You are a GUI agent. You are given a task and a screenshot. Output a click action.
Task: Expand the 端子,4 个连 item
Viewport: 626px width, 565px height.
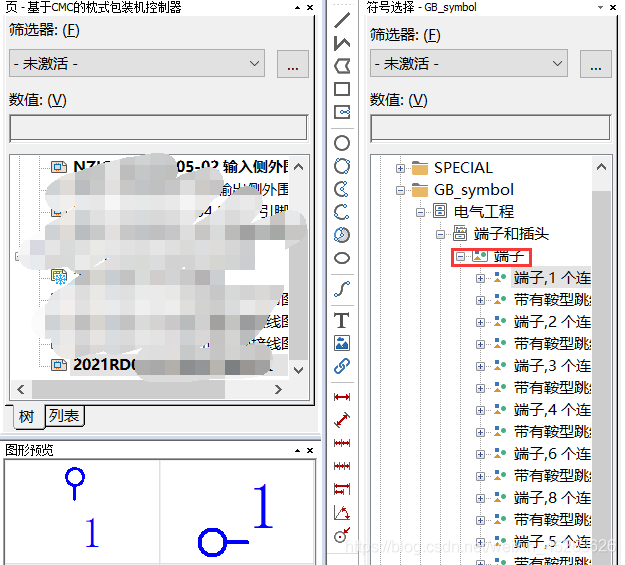tap(480, 410)
